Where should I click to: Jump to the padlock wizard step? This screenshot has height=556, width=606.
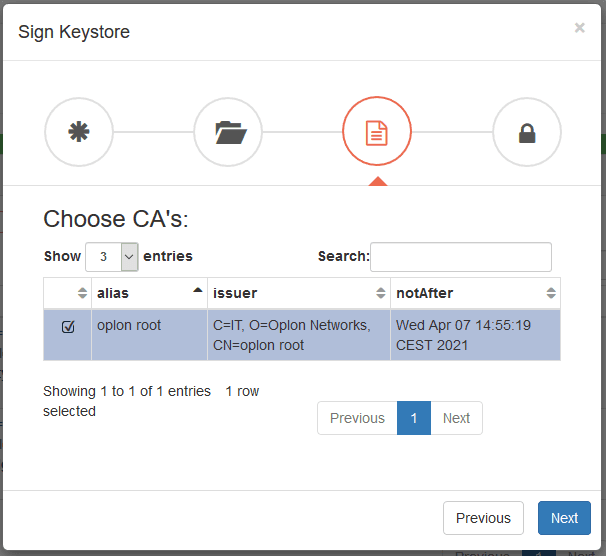click(527, 132)
